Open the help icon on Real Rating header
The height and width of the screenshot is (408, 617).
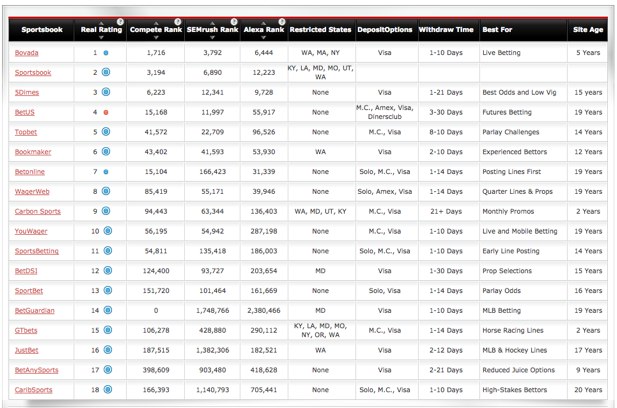pos(120,22)
